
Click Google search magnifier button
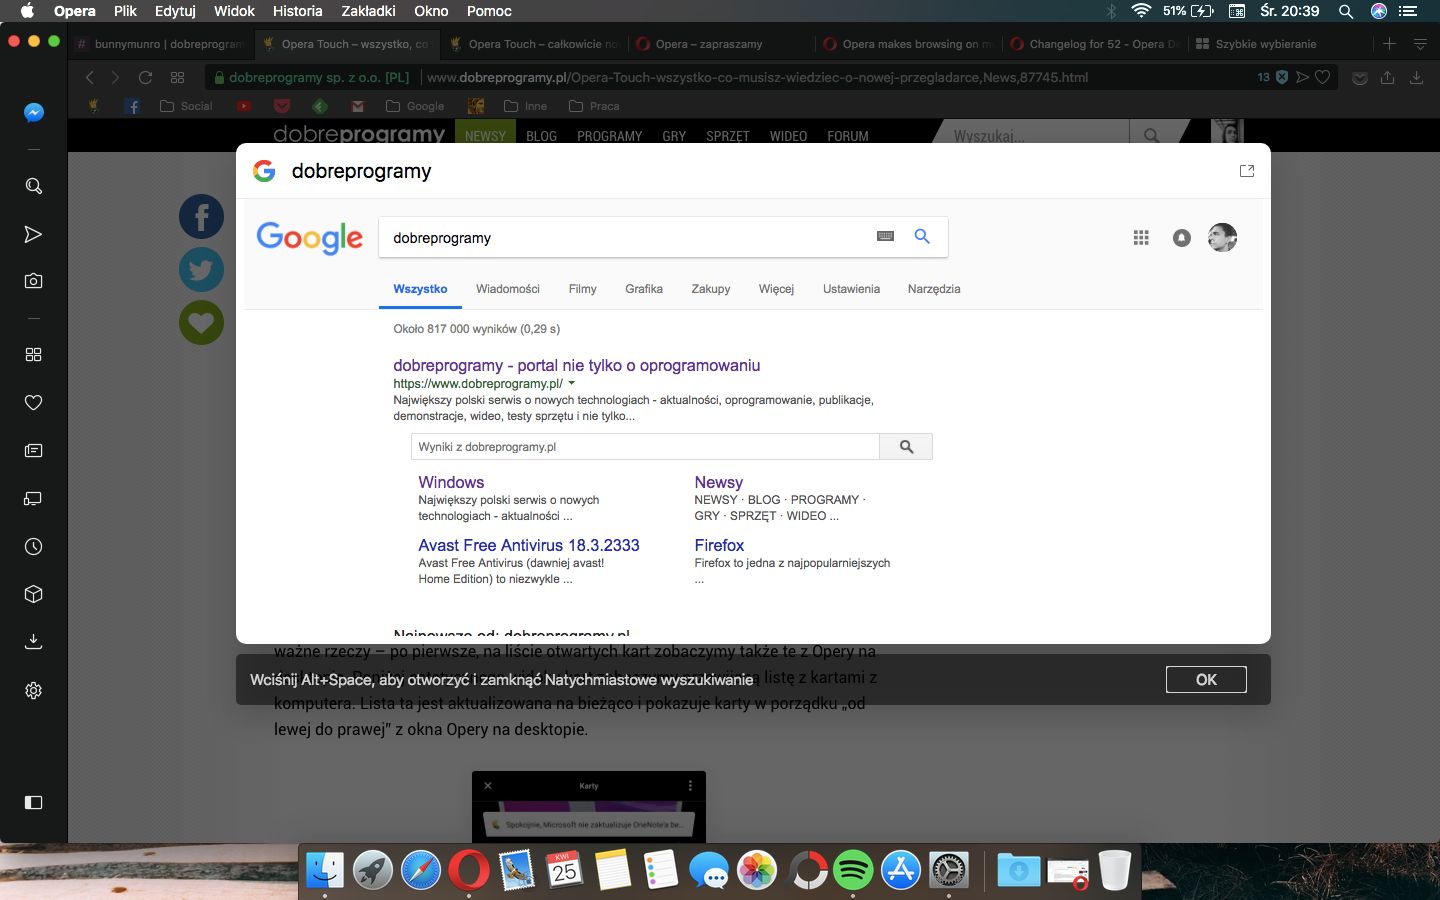[922, 237]
